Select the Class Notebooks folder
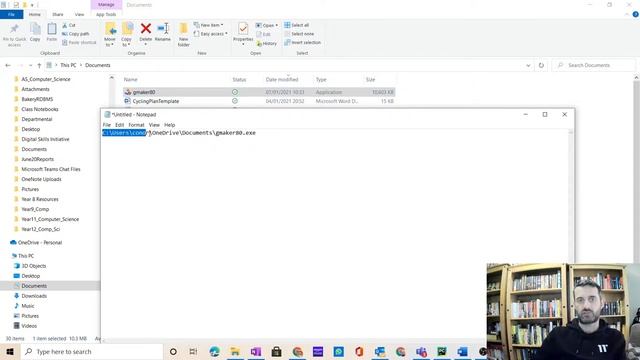 [40, 109]
